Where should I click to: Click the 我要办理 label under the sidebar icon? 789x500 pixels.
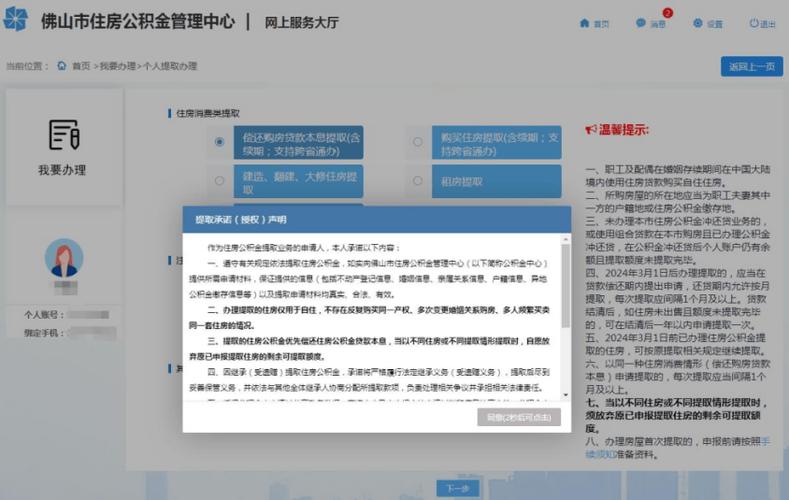click(62, 170)
